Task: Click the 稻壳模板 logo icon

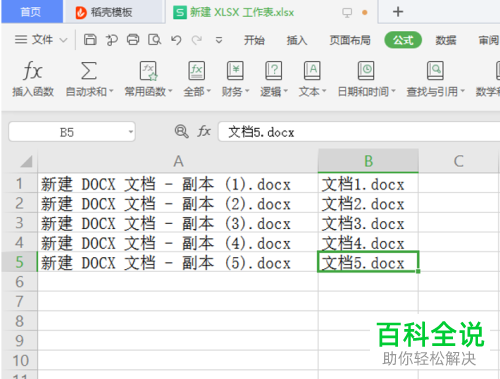Action: coord(81,13)
